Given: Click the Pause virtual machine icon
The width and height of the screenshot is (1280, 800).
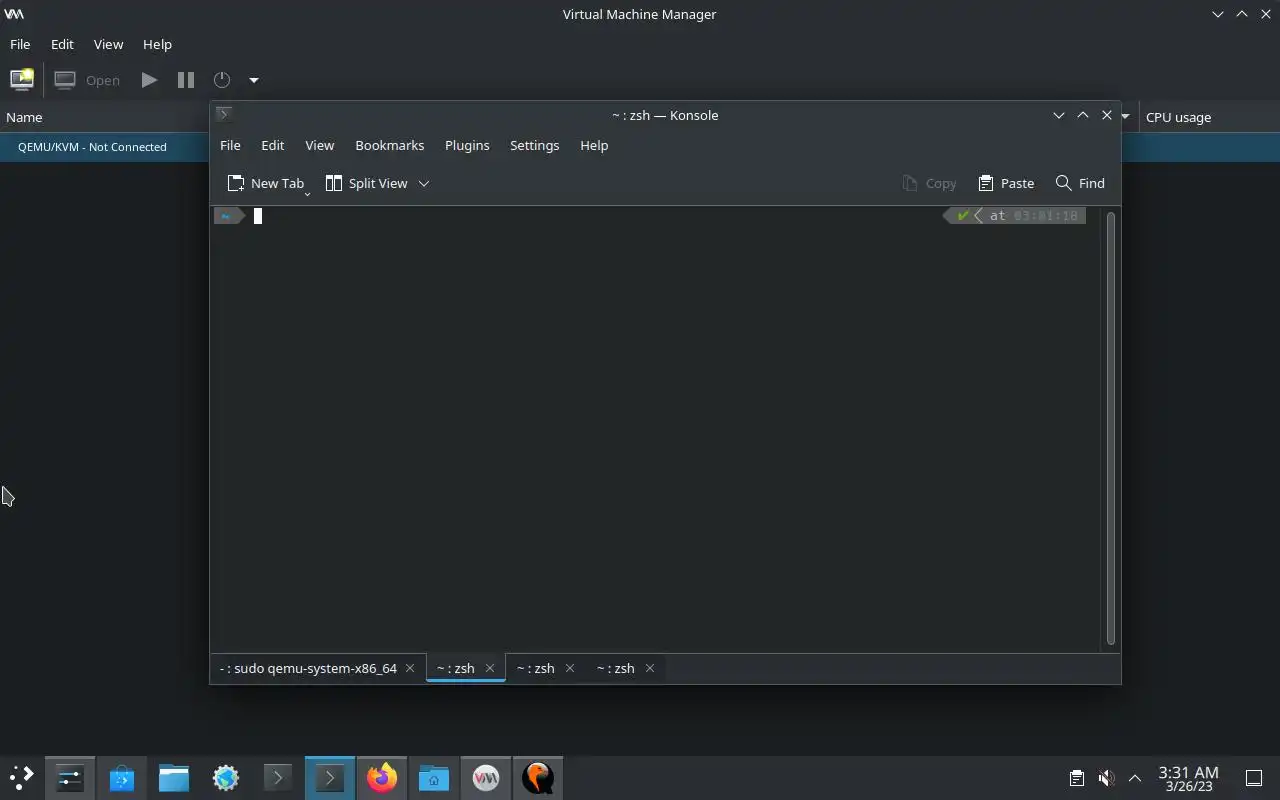Looking at the screenshot, I should [x=186, y=80].
